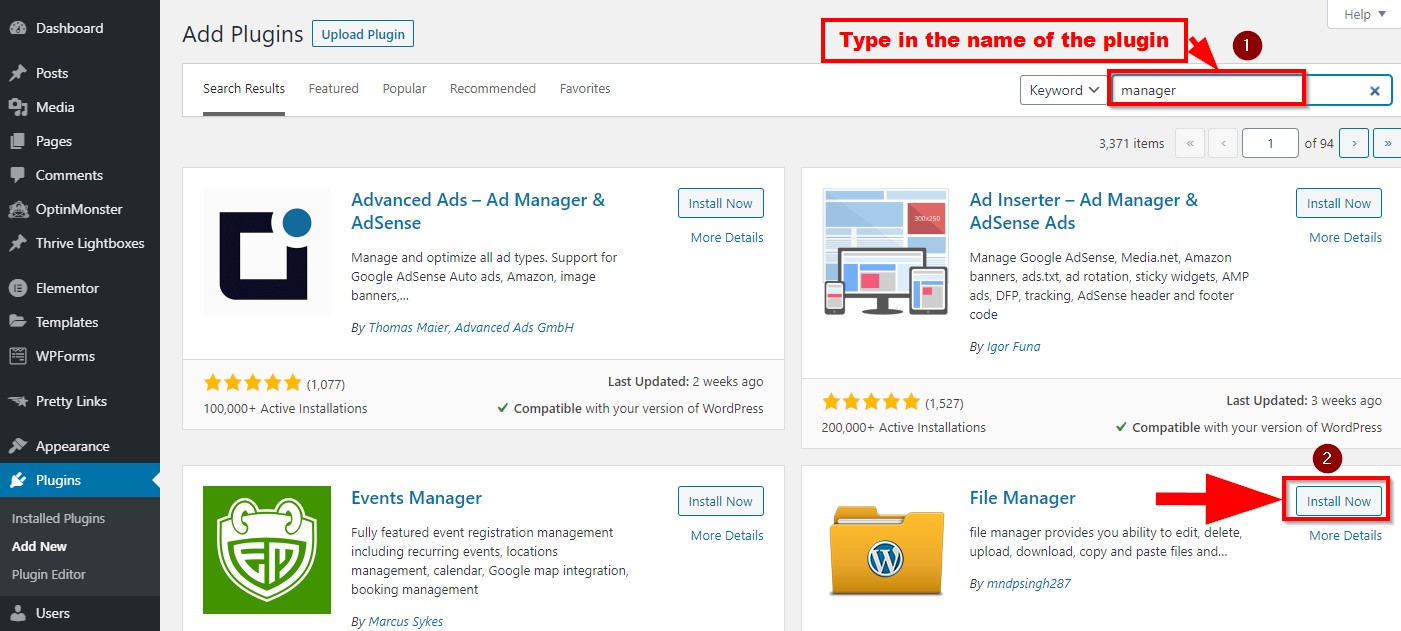
Task: Open the Plugin Editor submenu item
Action: pyautogui.click(x=49, y=574)
